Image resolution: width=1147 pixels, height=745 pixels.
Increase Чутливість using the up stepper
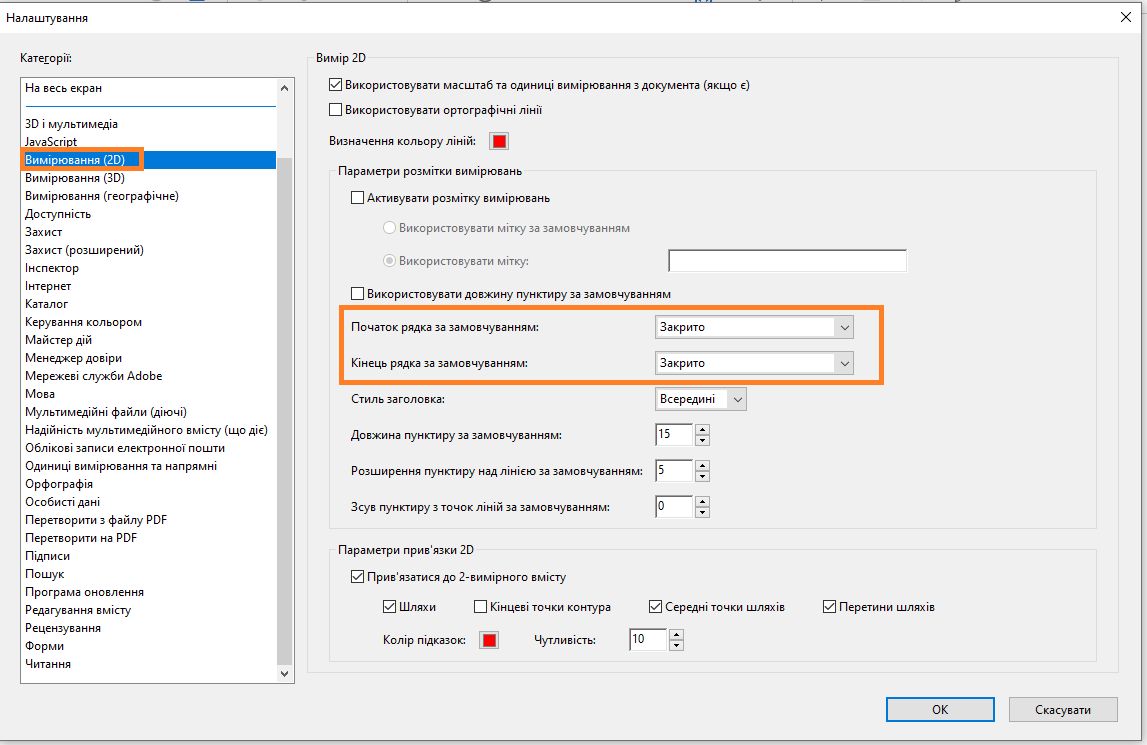coord(677,634)
